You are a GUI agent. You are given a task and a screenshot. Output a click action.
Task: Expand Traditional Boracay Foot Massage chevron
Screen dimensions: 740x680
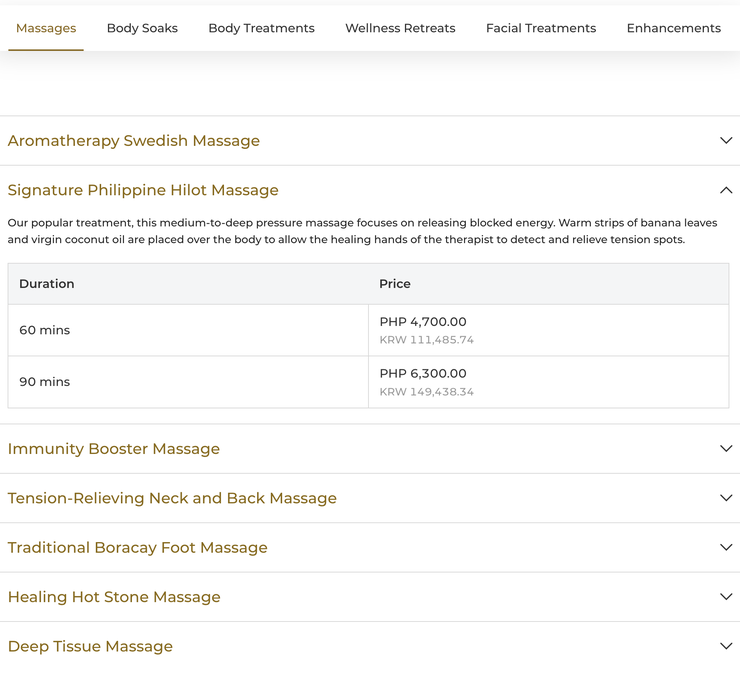(726, 547)
